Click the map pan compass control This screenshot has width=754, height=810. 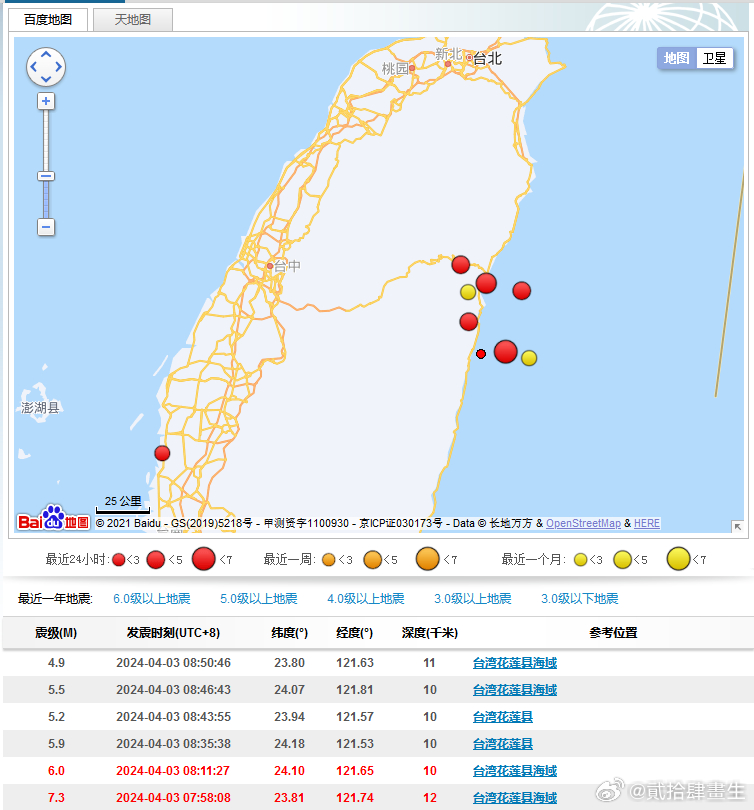[46, 68]
